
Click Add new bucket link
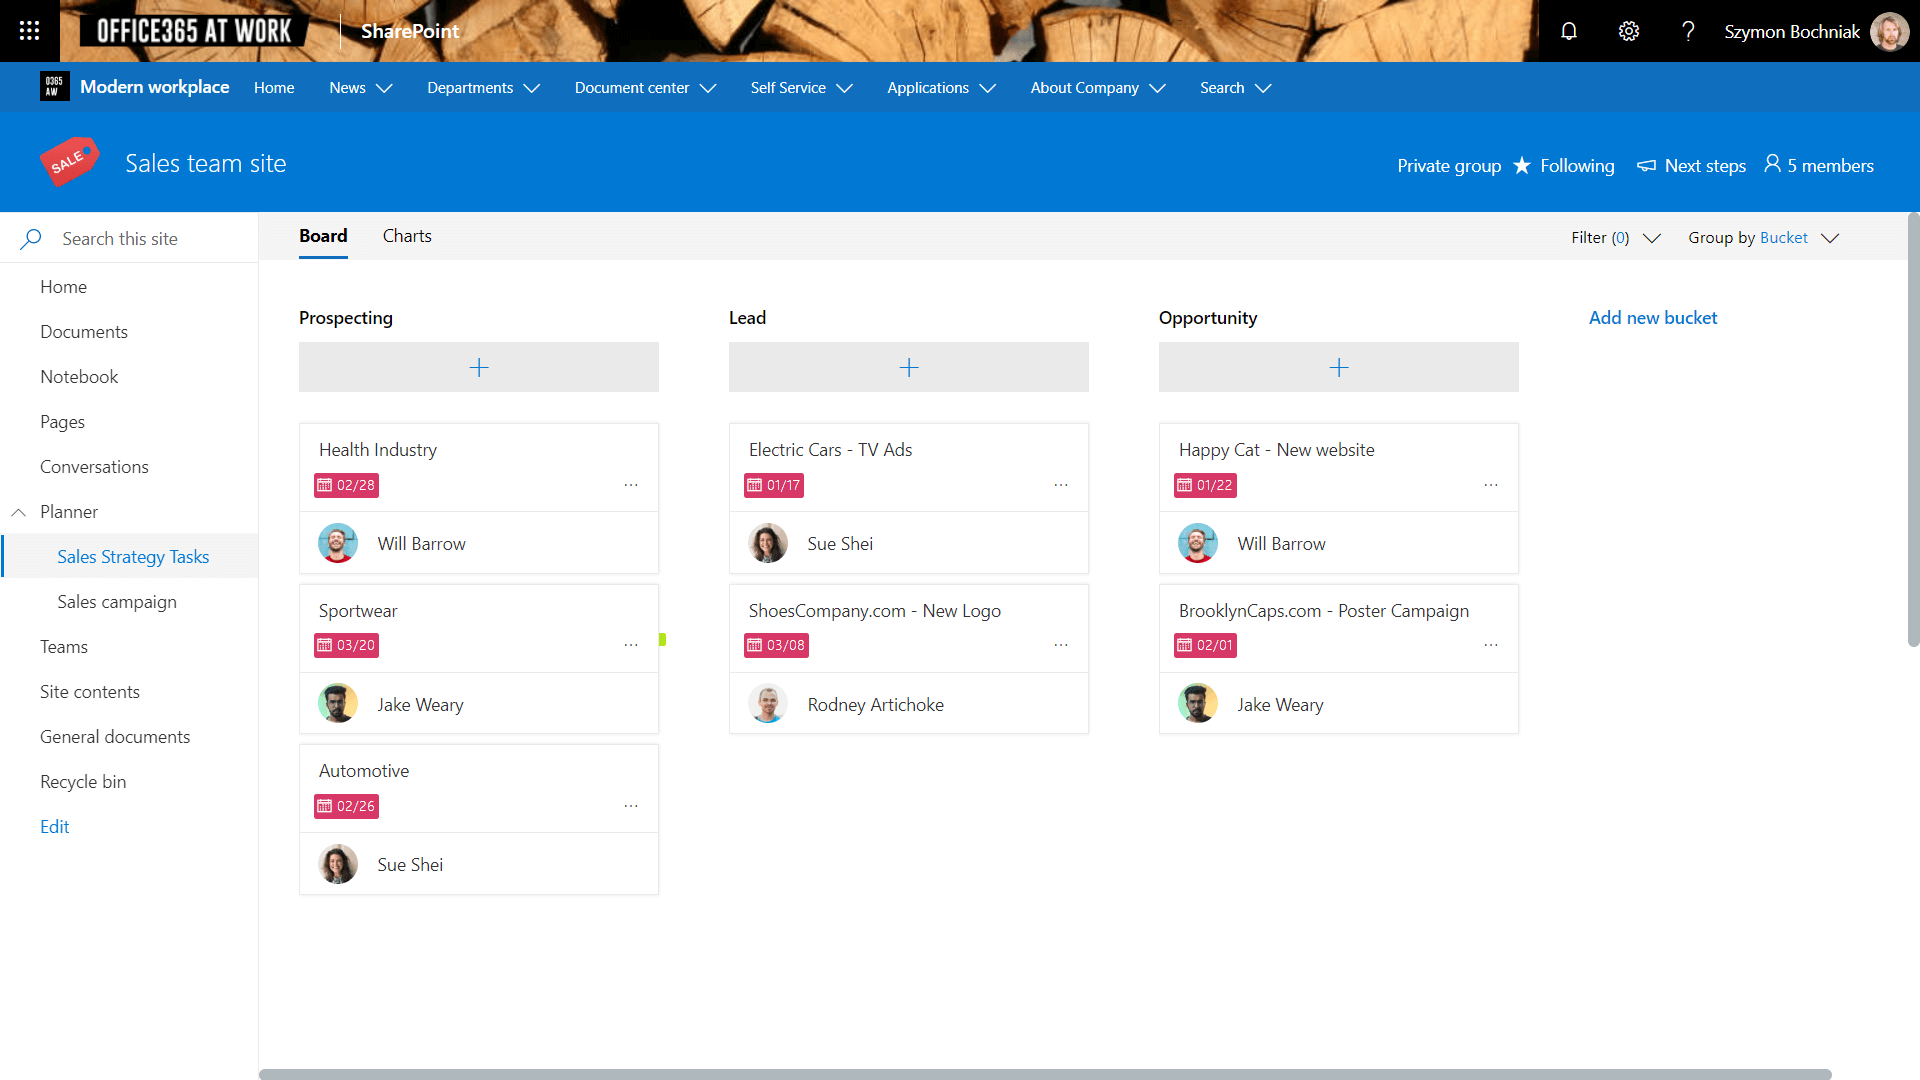click(1652, 316)
